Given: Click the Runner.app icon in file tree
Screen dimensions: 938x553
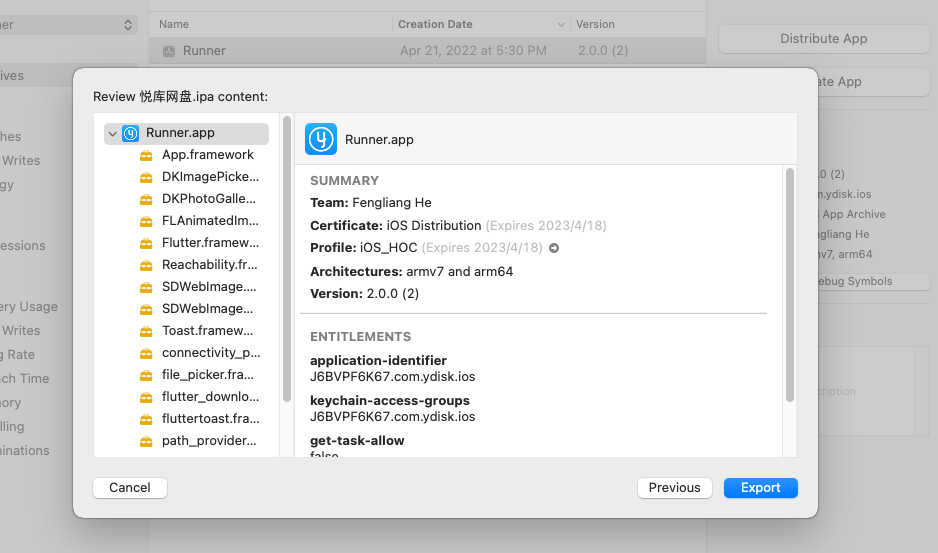Looking at the screenshot, I should (x=130, y=133).
